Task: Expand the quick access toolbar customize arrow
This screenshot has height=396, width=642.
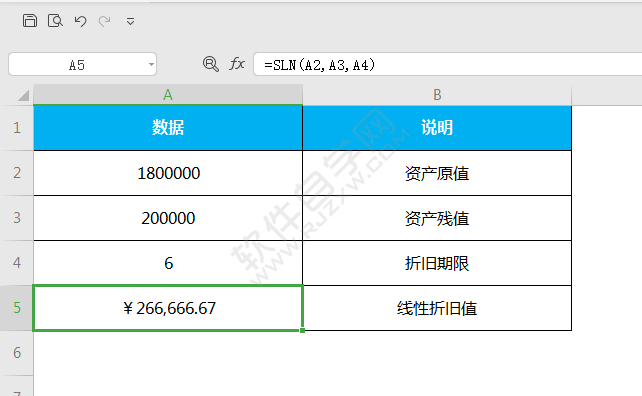Action: click(130, 21)
